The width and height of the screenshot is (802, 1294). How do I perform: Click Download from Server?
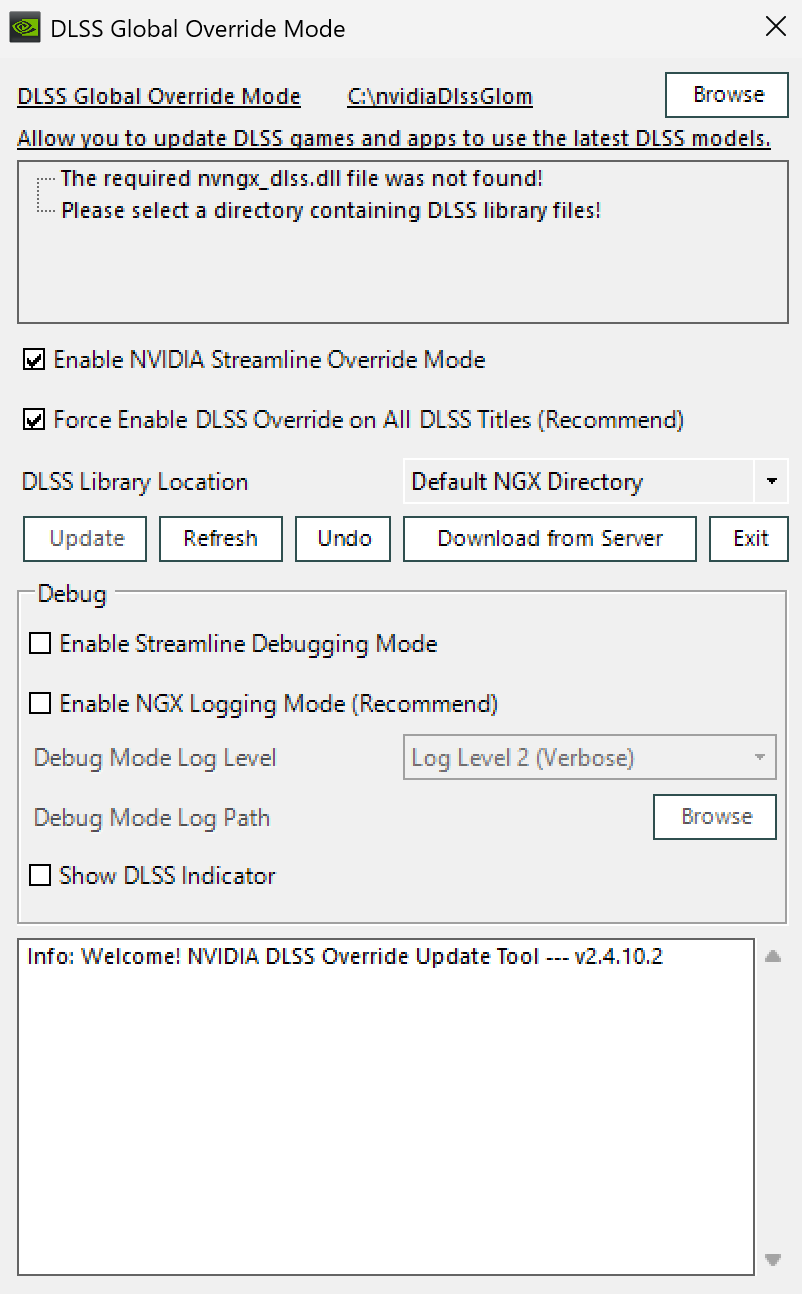tap(550, 539)
